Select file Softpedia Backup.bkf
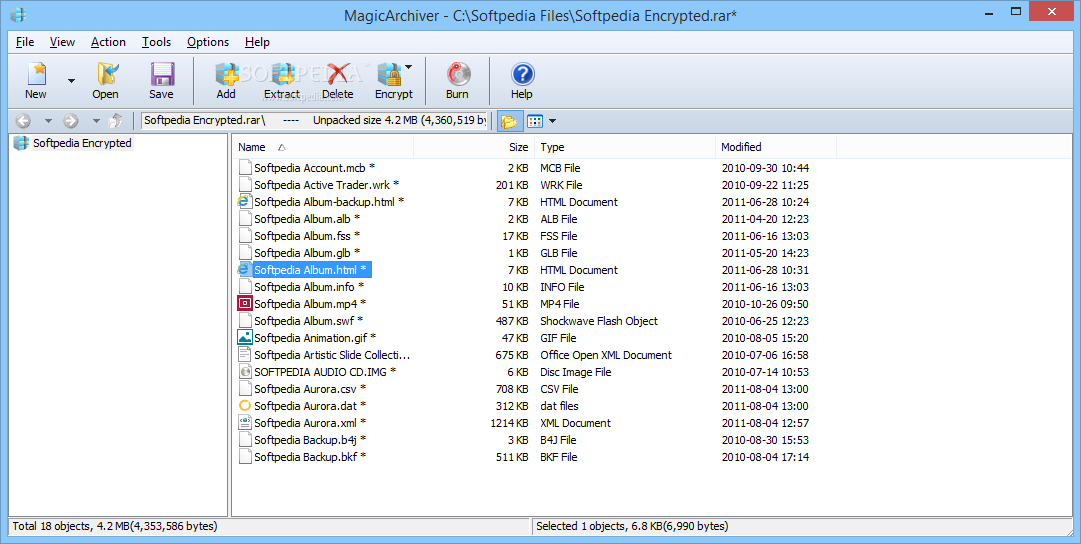This screenshot has height=544, width=1081. [310, 457]
